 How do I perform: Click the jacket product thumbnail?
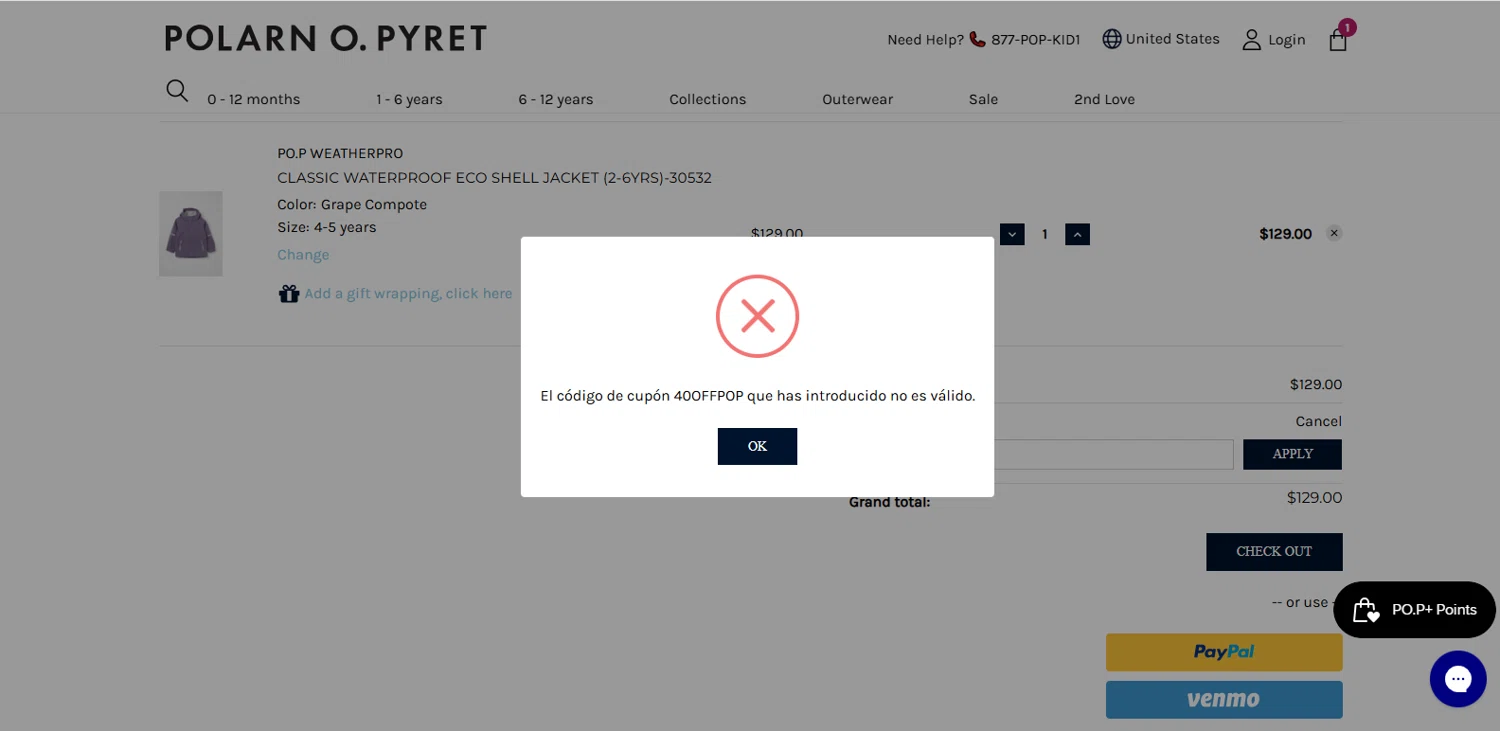[x=191, y=234]
